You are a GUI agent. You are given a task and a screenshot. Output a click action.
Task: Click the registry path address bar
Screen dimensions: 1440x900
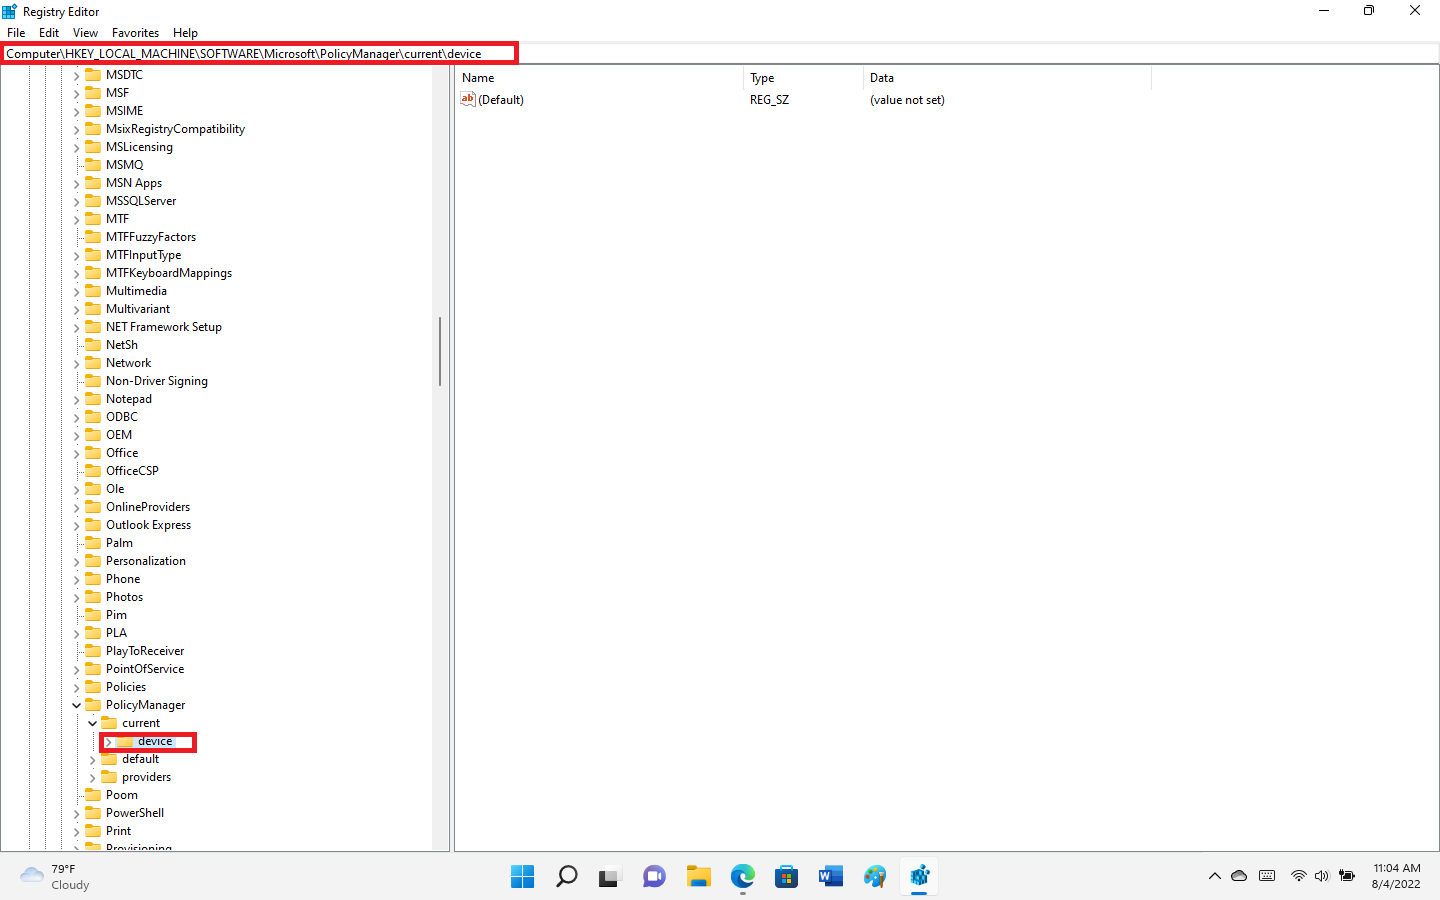(720, 54)
